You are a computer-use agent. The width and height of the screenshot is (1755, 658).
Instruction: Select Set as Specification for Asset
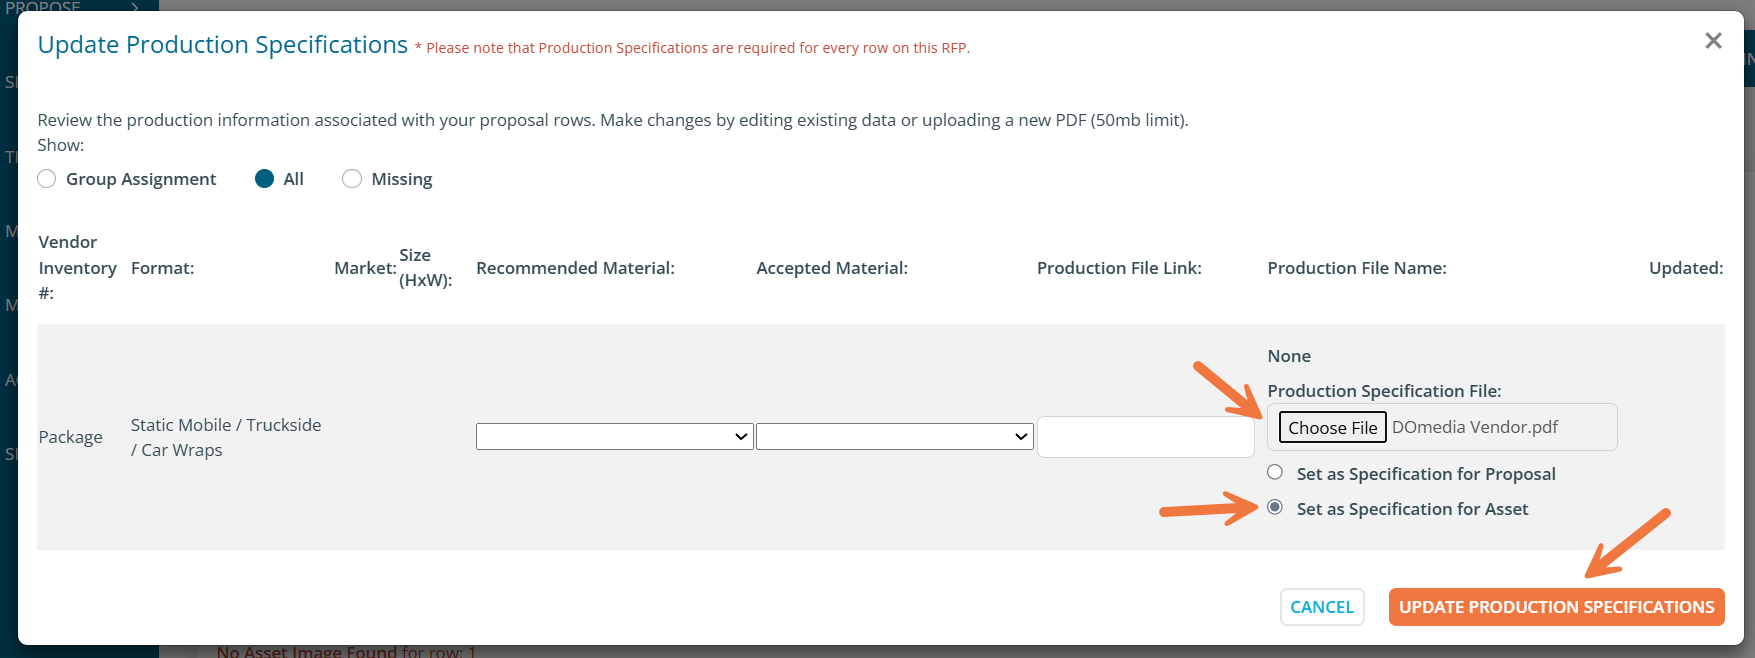[x=1275, y=508]
